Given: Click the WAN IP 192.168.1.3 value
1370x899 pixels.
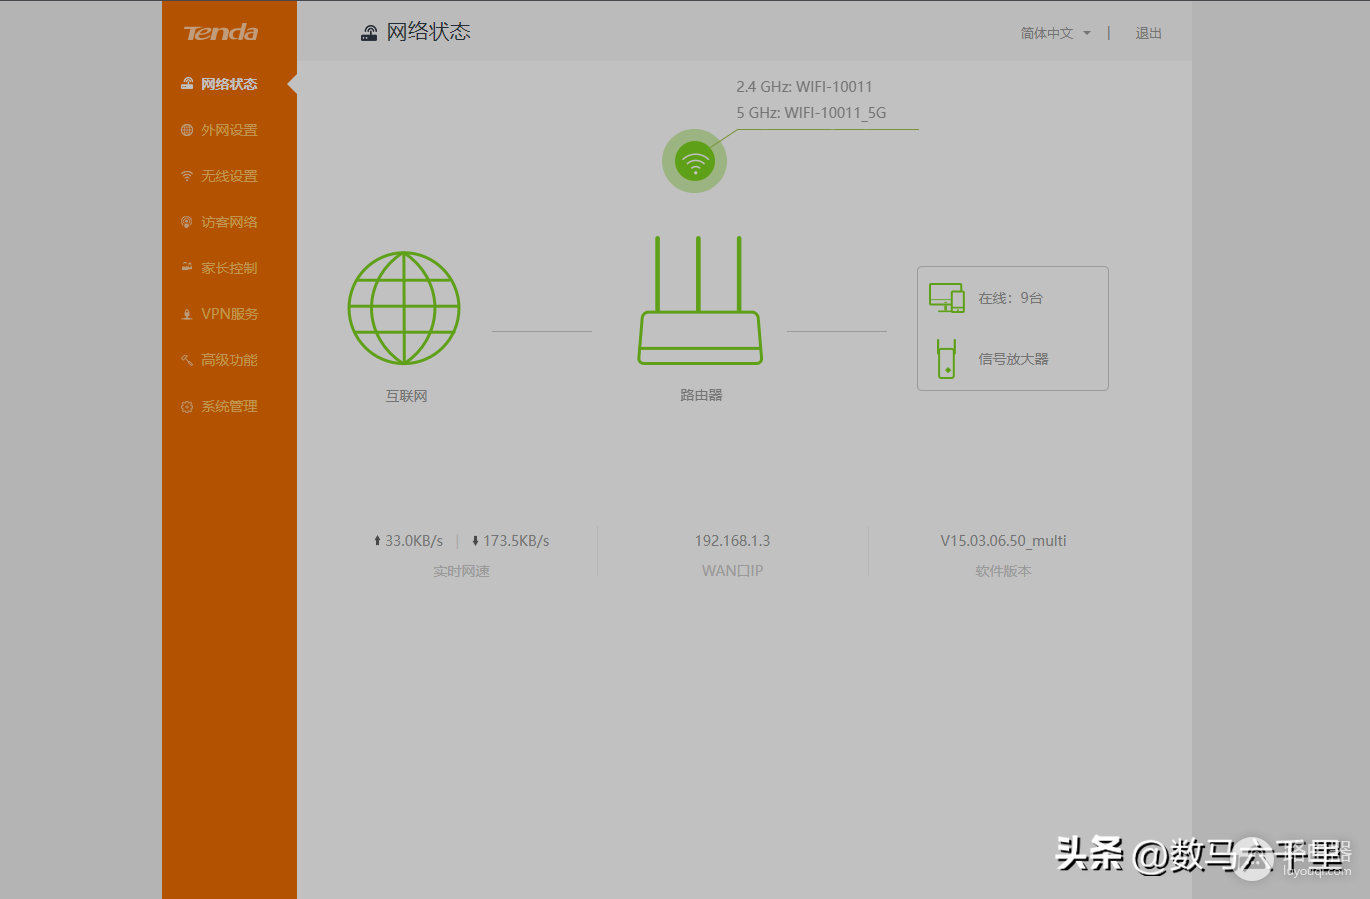Looking at the screenshot, I should coord(732,541).
